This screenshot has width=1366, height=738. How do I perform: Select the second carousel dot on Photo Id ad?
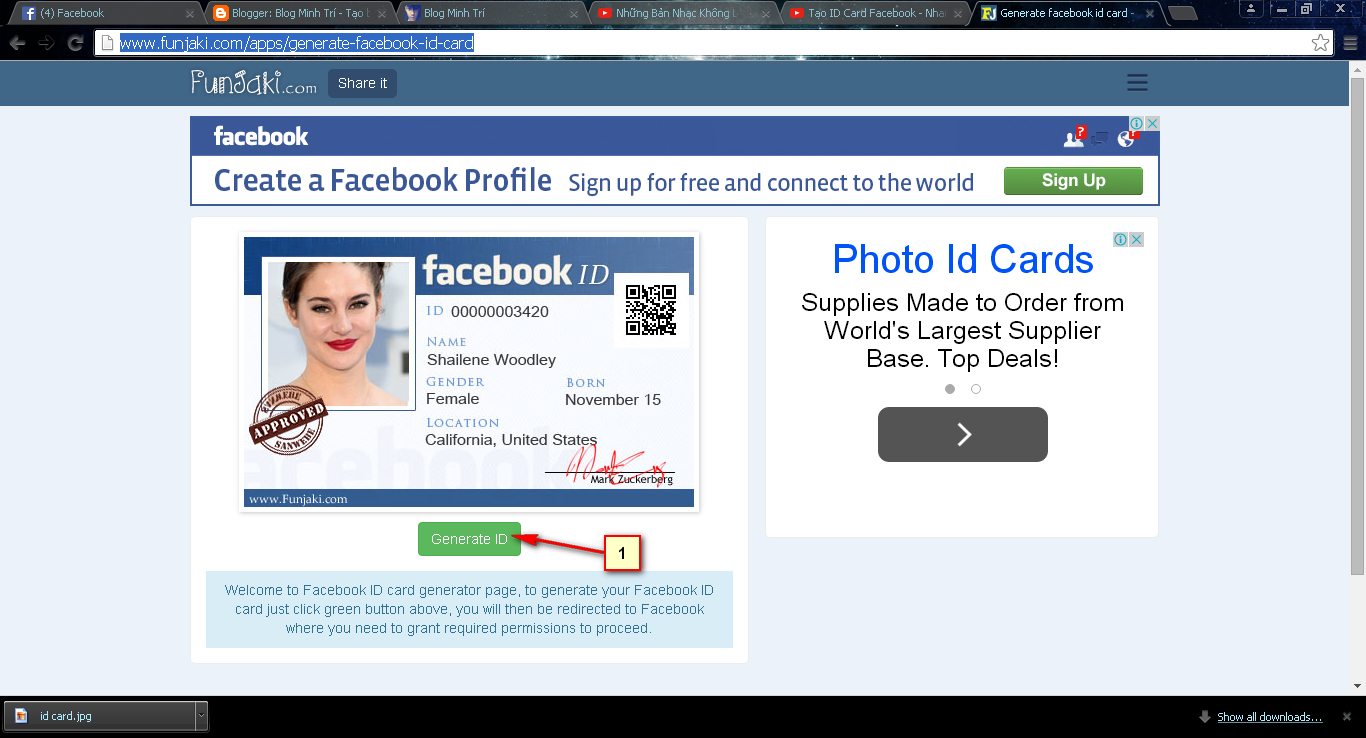click(x=976, y=389)
